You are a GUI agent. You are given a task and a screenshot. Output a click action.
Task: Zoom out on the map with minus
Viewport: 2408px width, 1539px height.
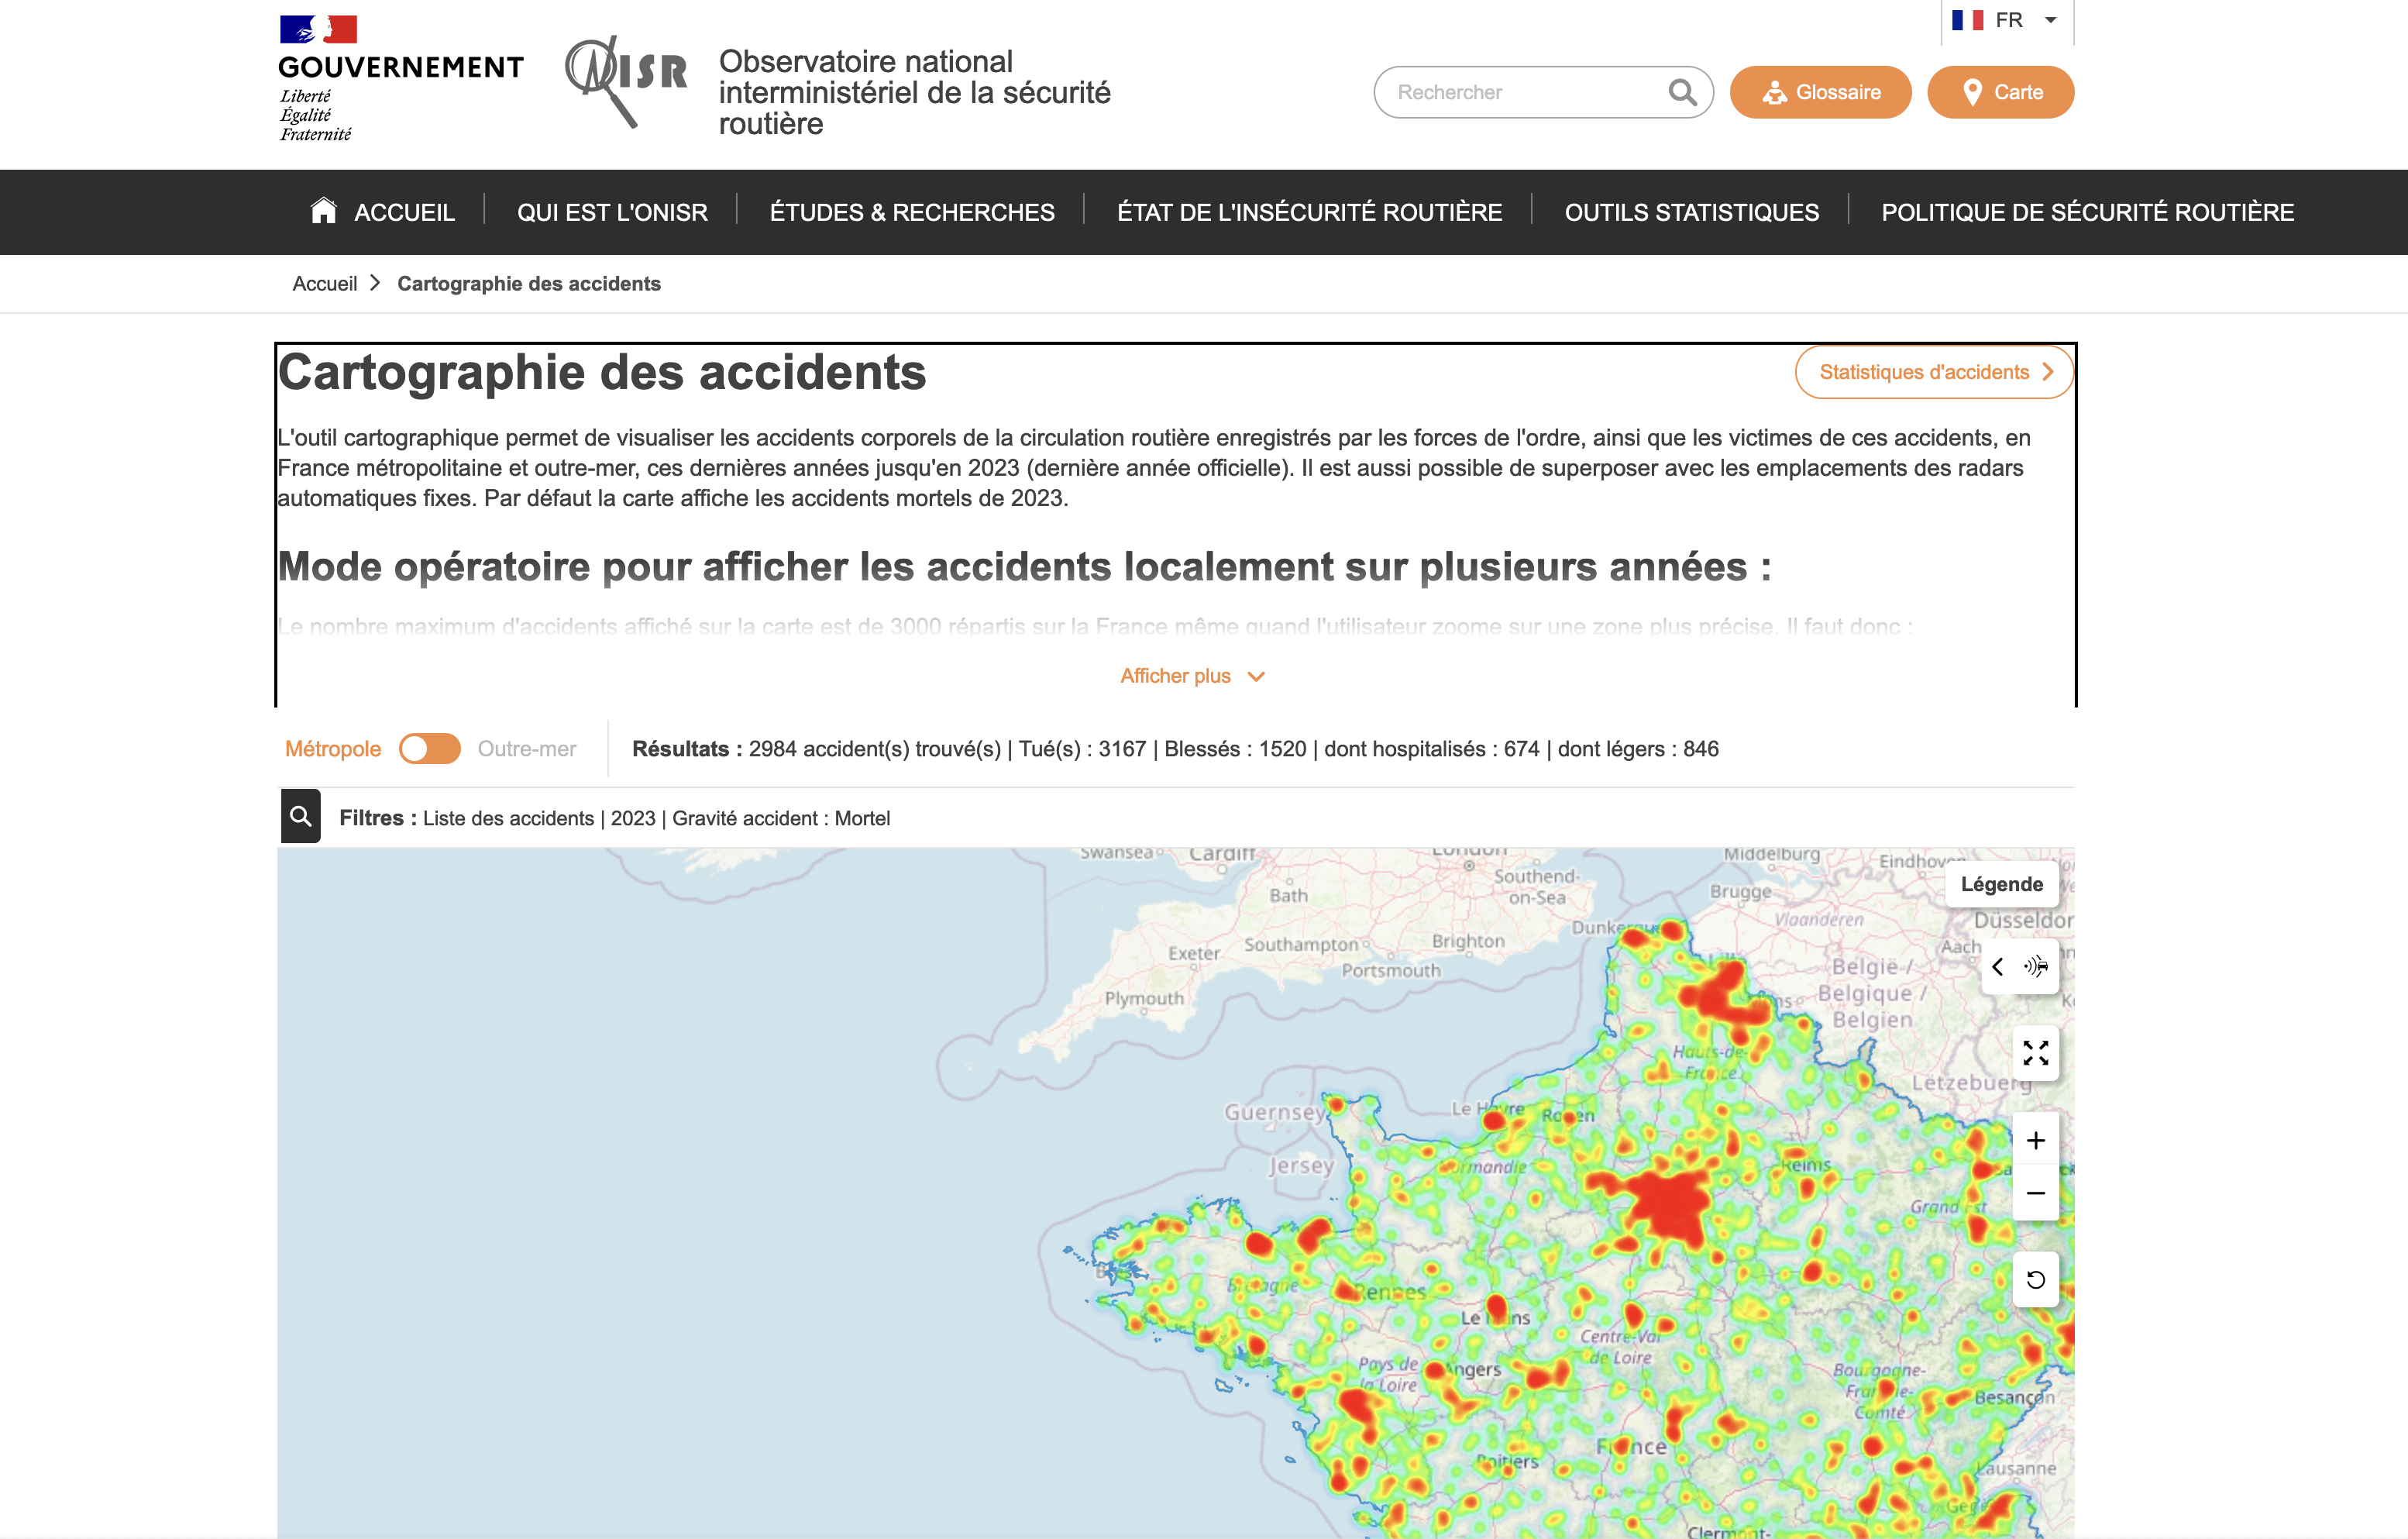pyautogui.click(x=2035, y=1193)
